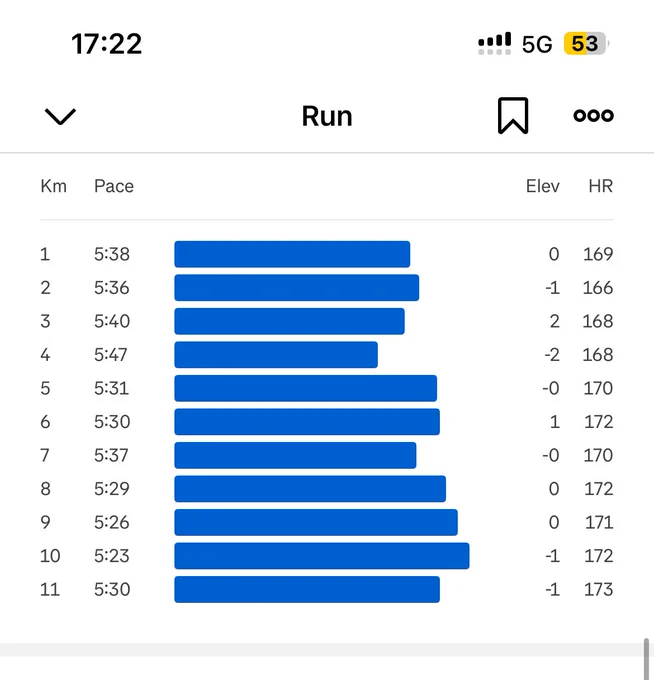
Task: Tap the HR column header
Action: [601, 186]
